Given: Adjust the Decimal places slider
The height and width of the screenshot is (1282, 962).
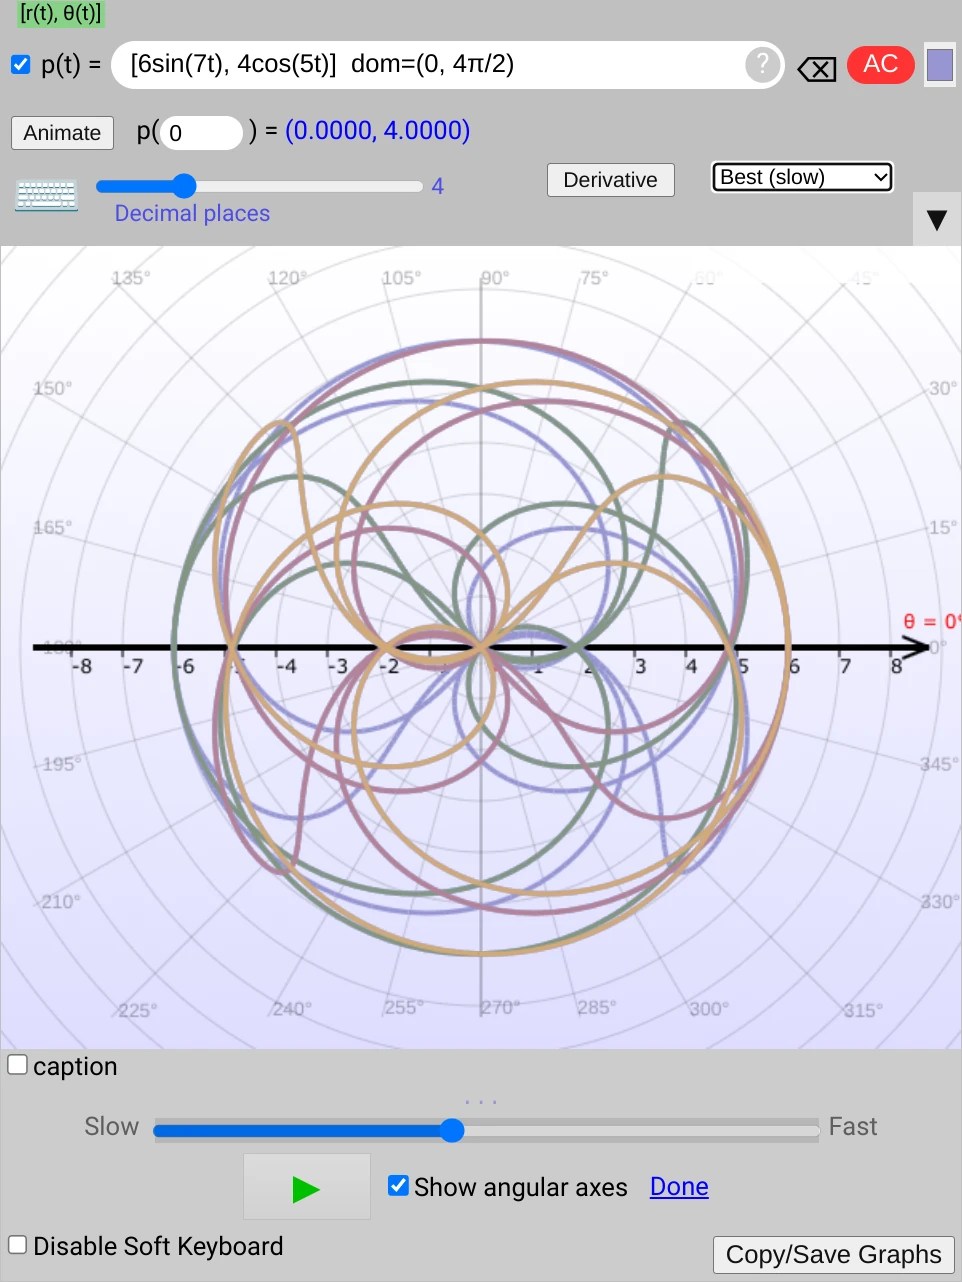Looking at the screenshot, I should tap(184, 185).
